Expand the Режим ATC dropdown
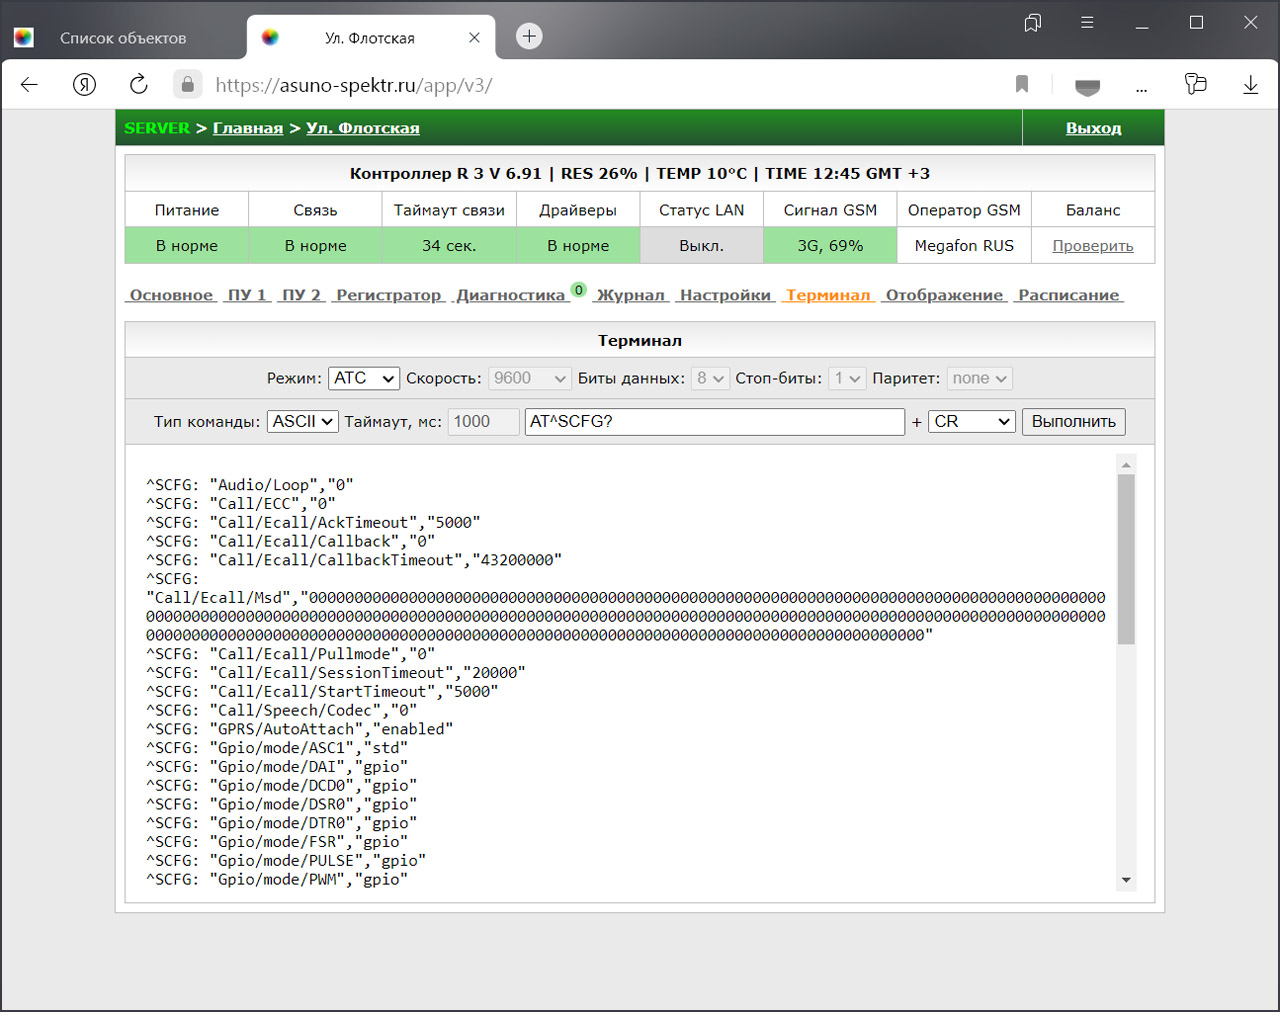This screenshot has height=1018, width=1280. tap(364, 378)
